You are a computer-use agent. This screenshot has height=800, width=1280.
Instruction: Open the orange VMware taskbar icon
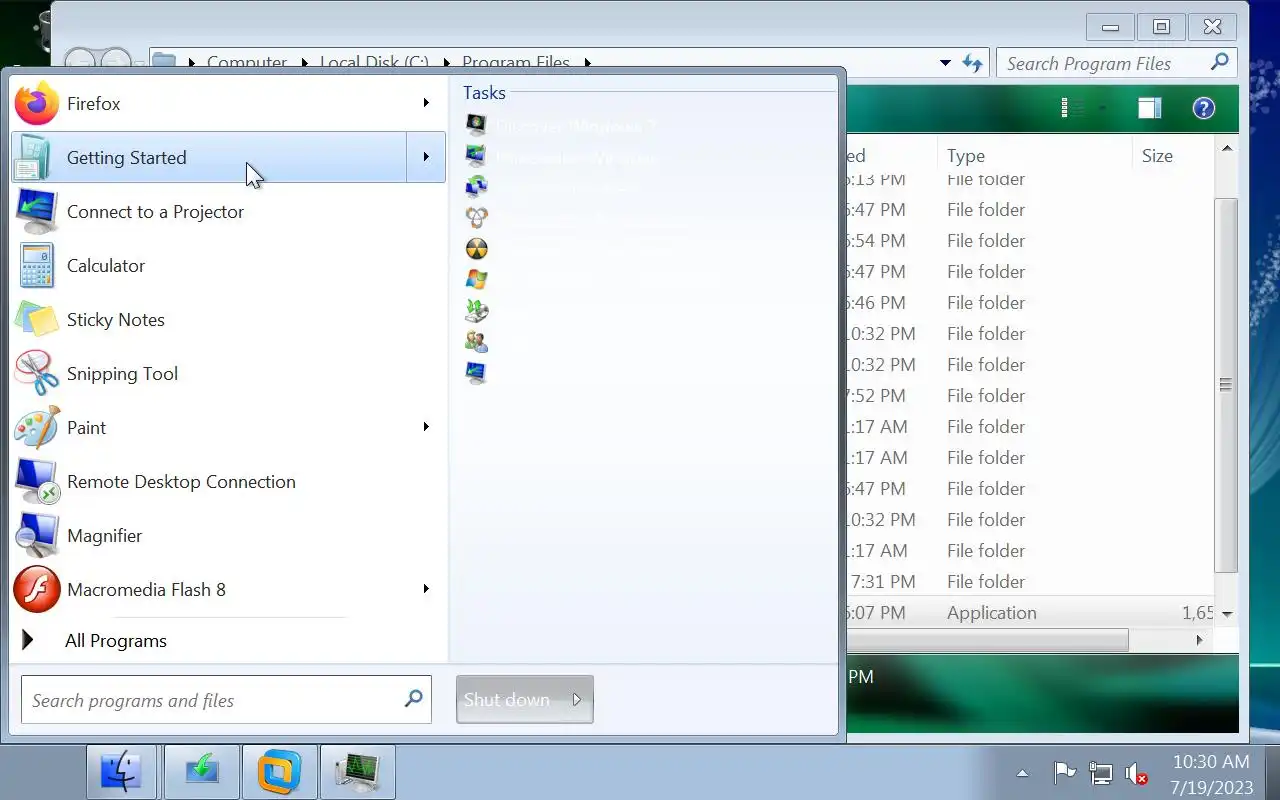280,772
